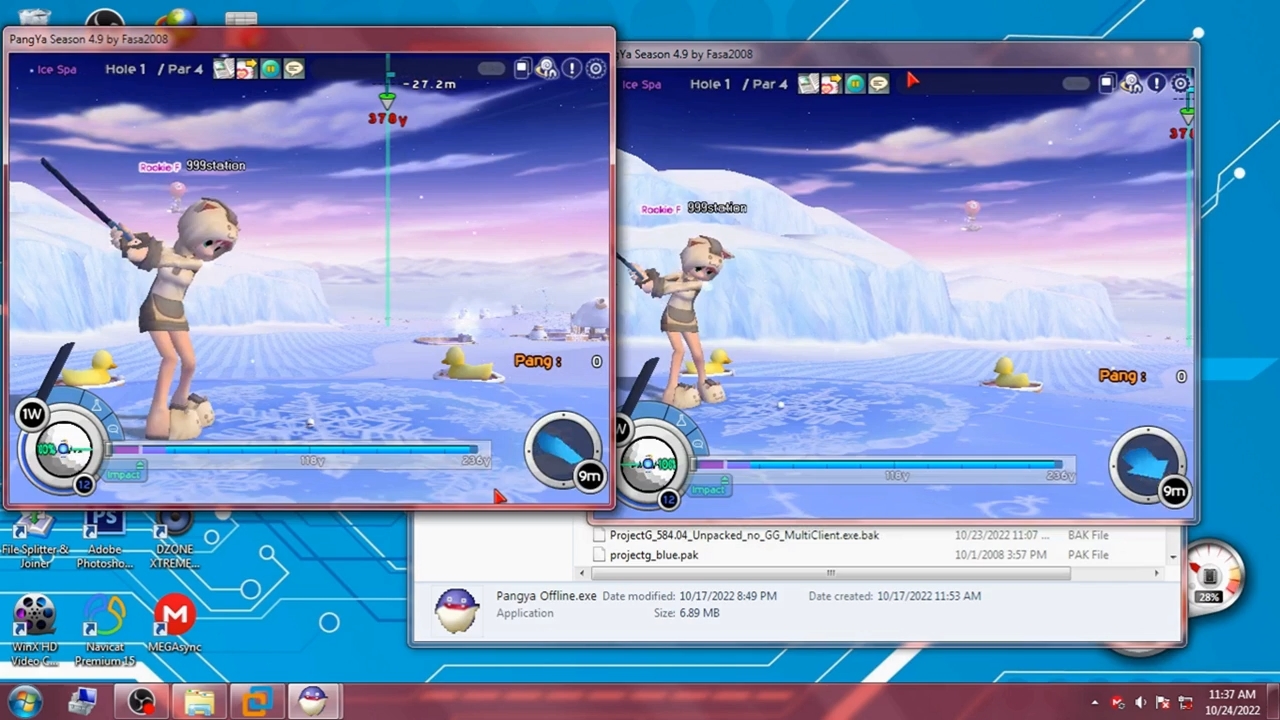Click the Impact label in right game window

(x=708, y=489)
